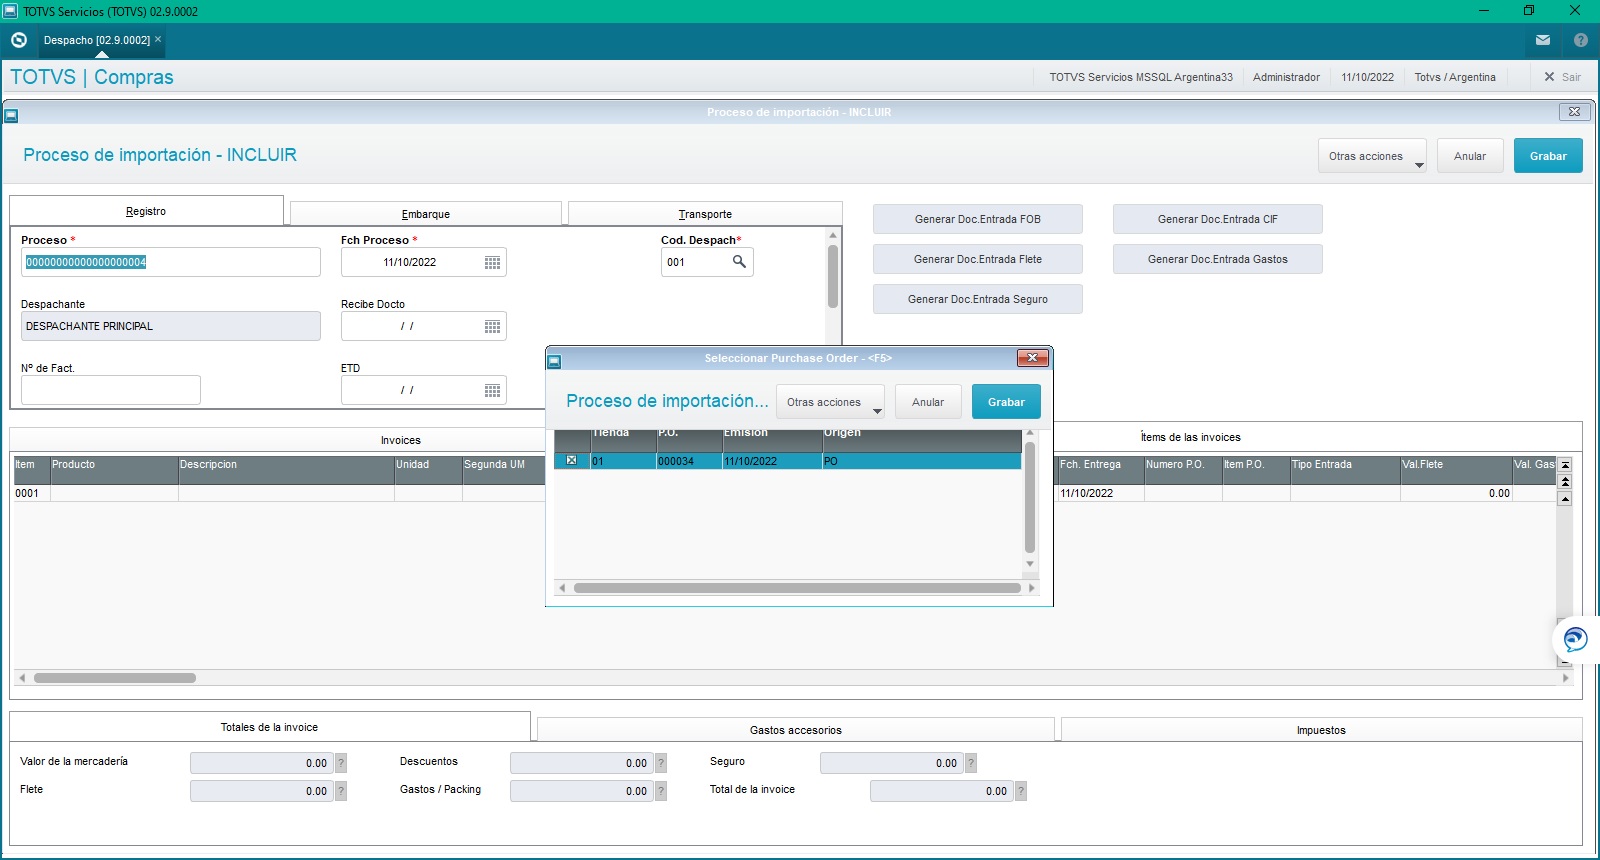Screen dimensions: 1600x860
Task: Click help icon beside Total de la invoice
Action: (1021, 791)
